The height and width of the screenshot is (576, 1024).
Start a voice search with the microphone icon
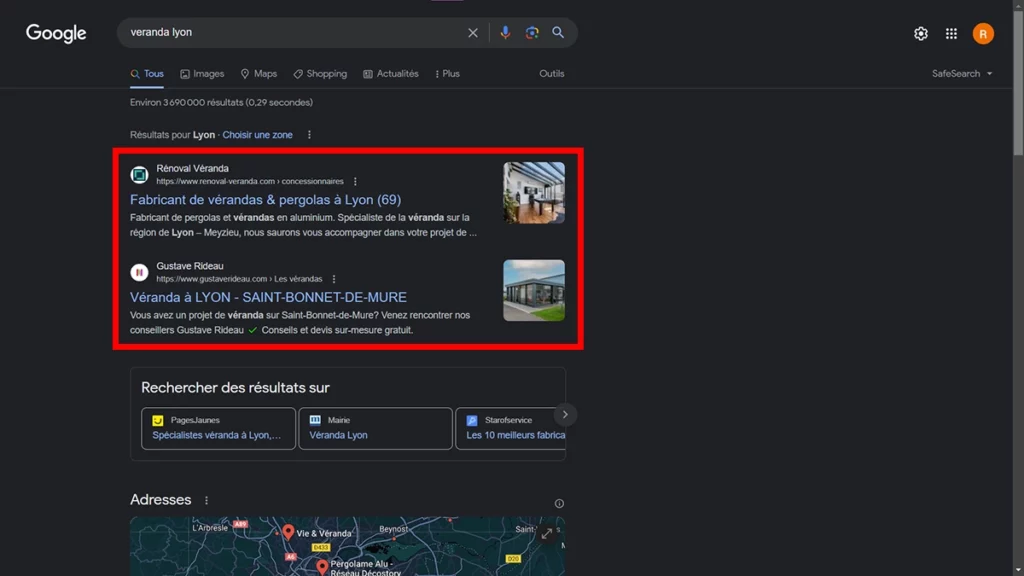point(505,32)
